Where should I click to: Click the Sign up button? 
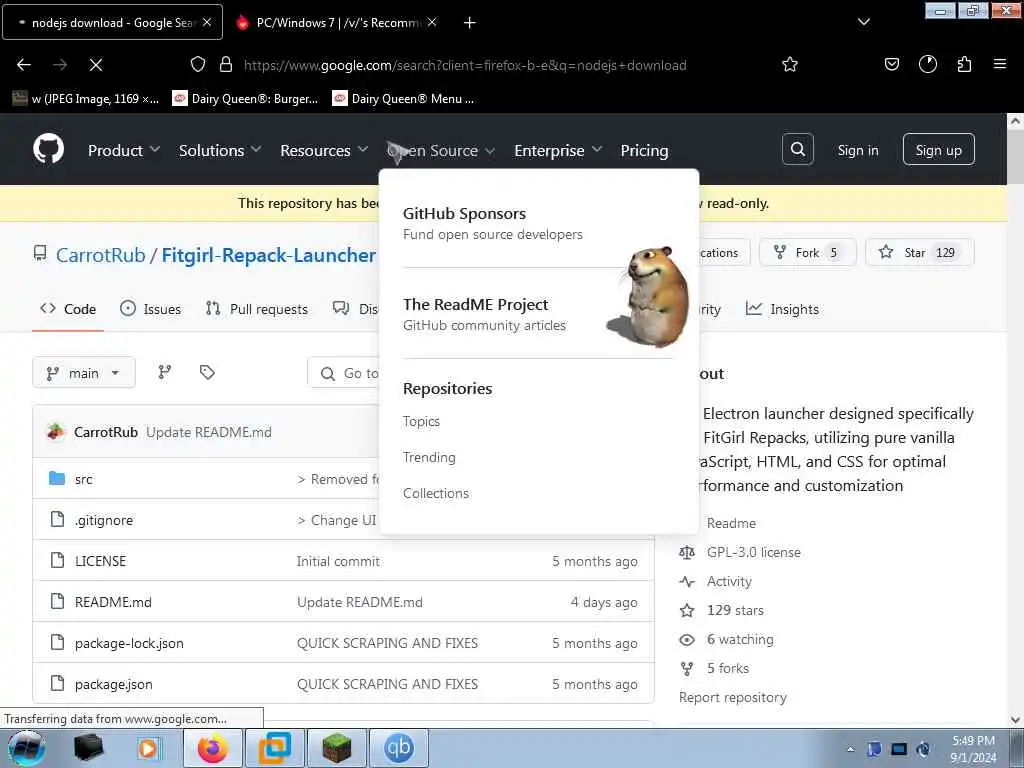coord(938,150)
